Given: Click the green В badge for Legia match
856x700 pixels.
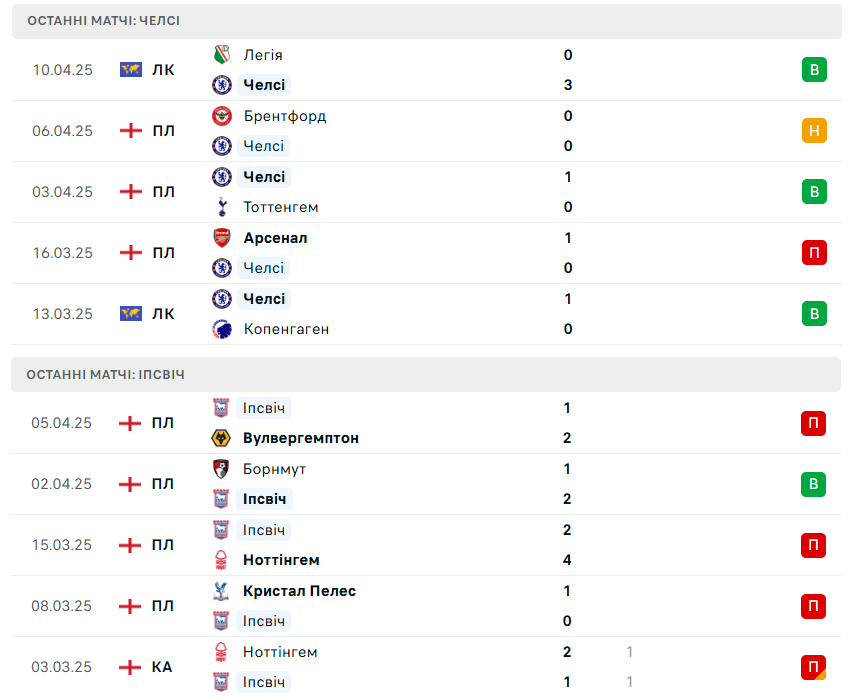Looking at the screenshot, I should [x=814, y=69].
